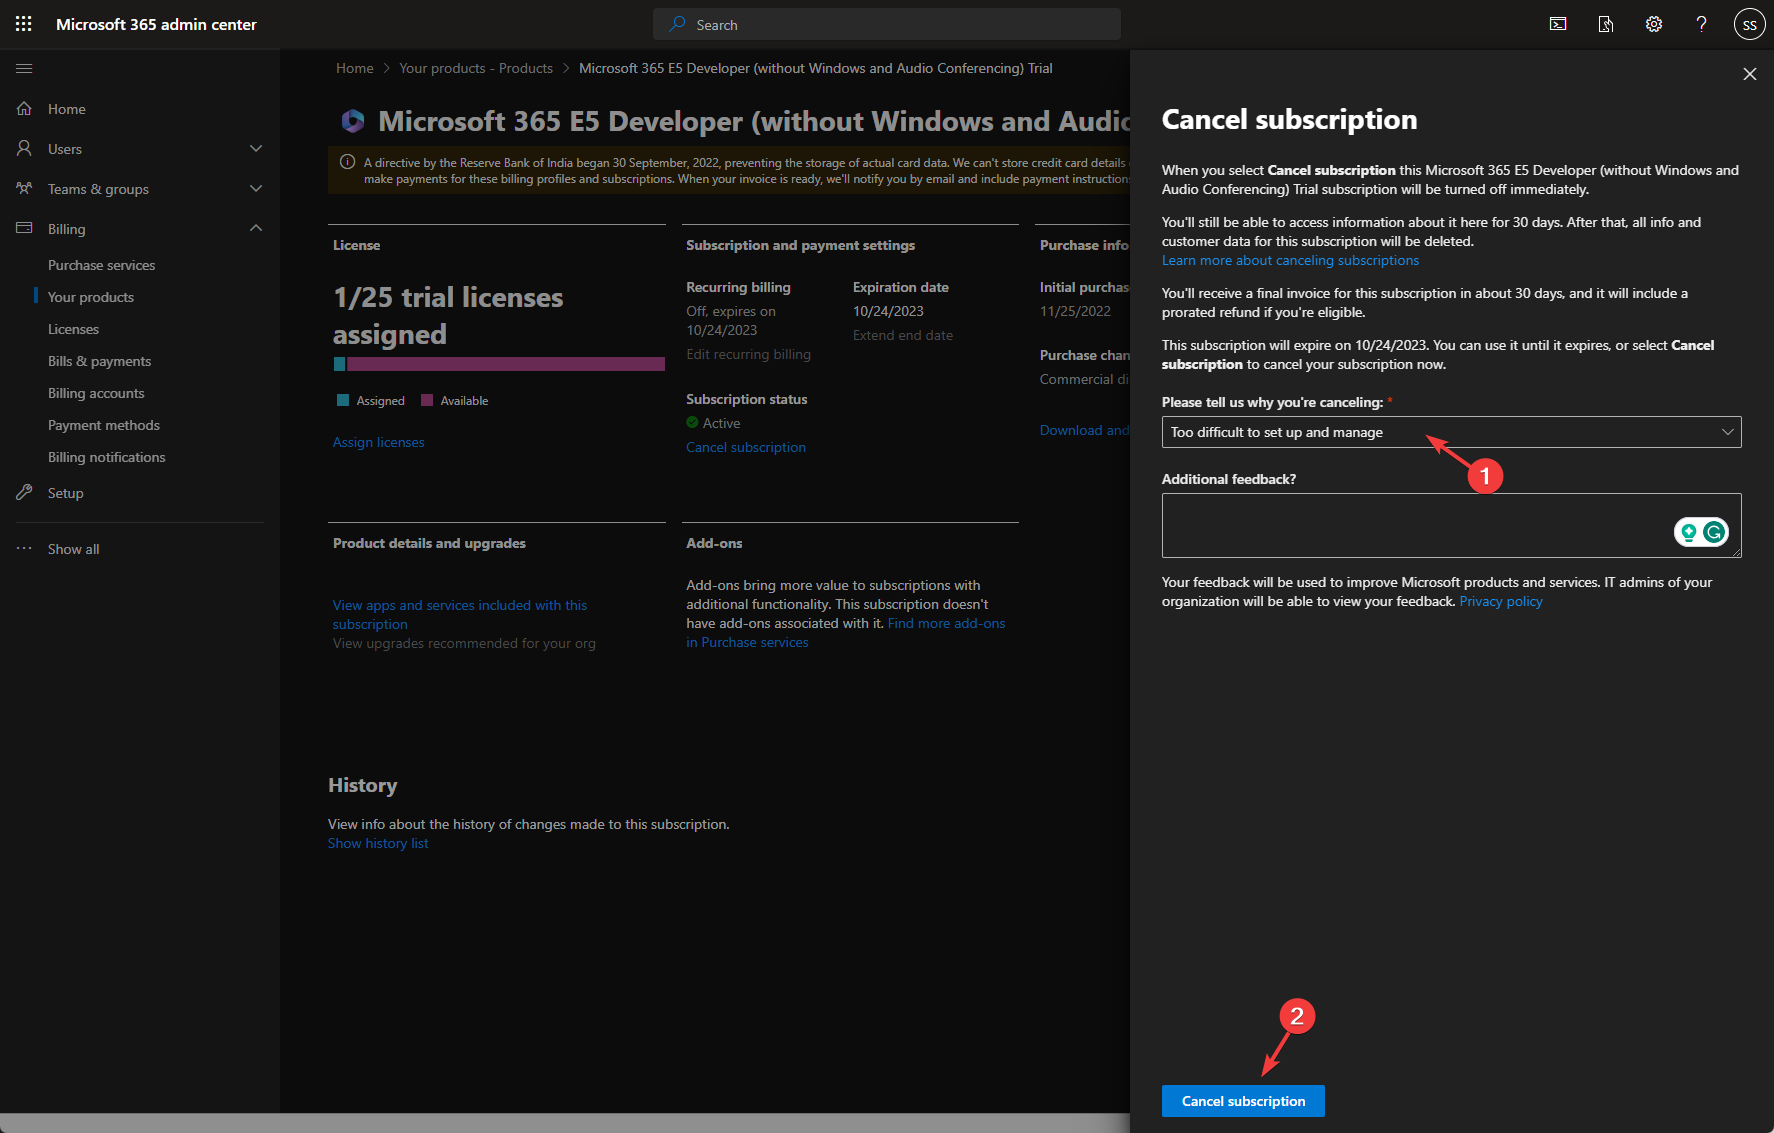
Task: Collapse the Billing section chevron
Action: (256, 228)
